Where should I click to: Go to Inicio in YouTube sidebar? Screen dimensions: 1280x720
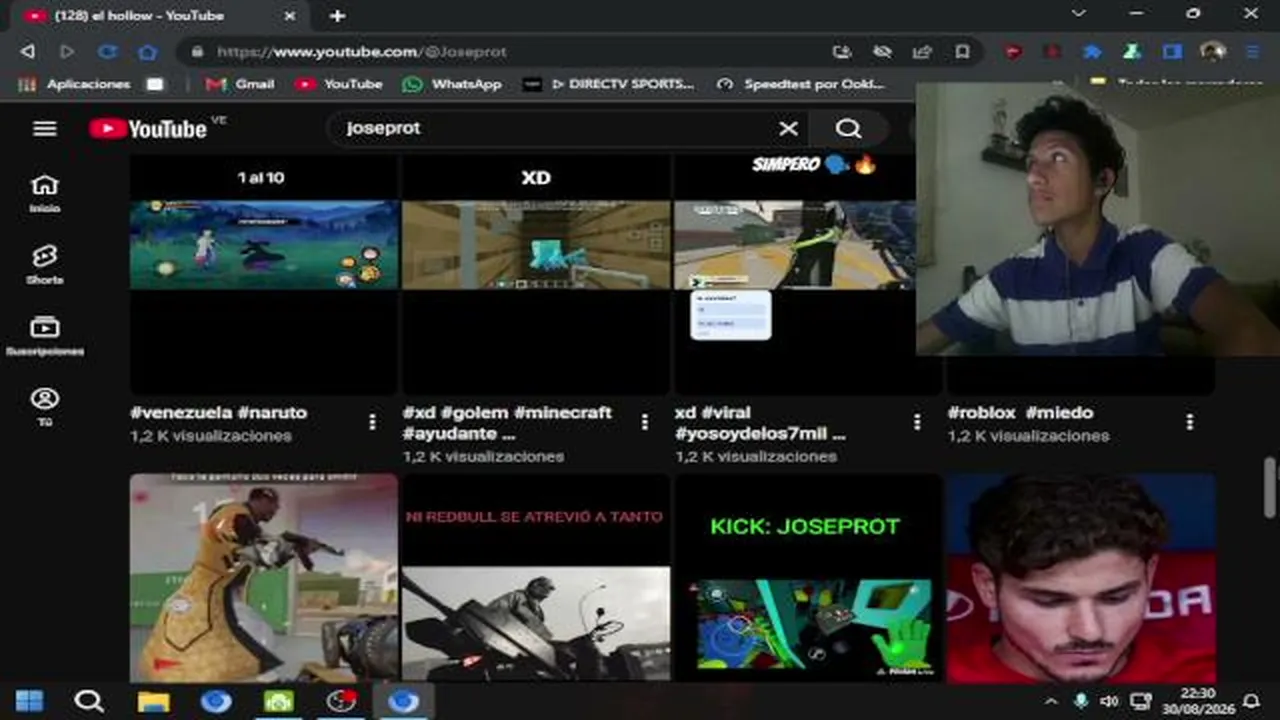[x=45, y=193]
